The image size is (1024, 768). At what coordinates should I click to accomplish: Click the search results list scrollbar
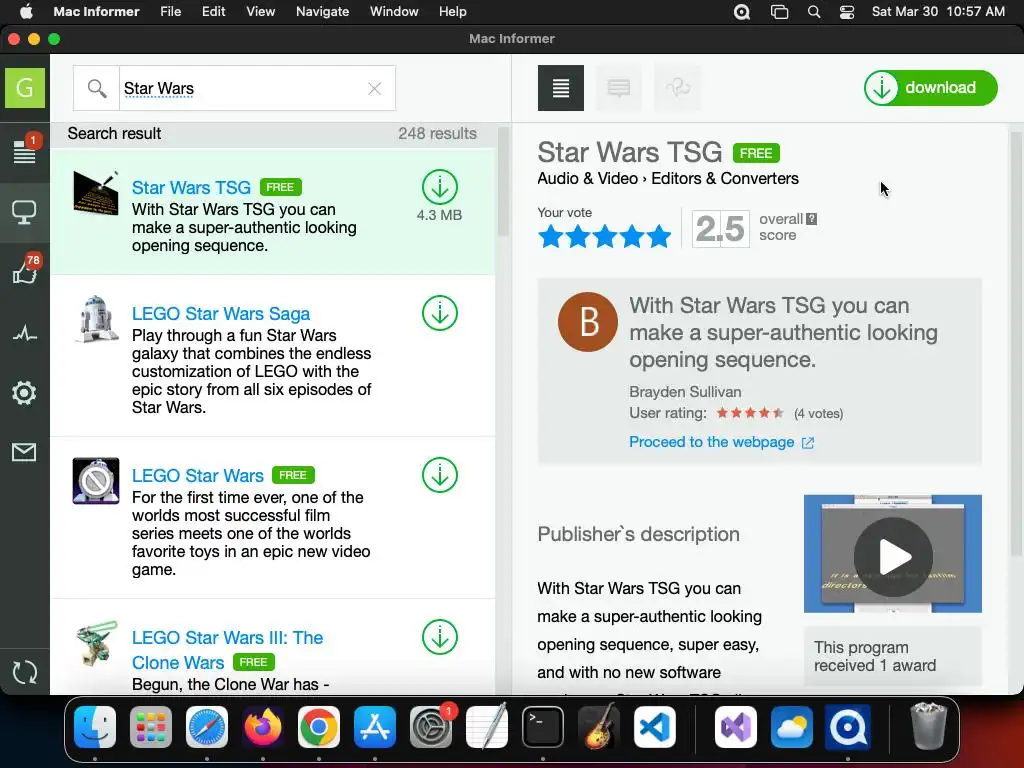(503, 182)
